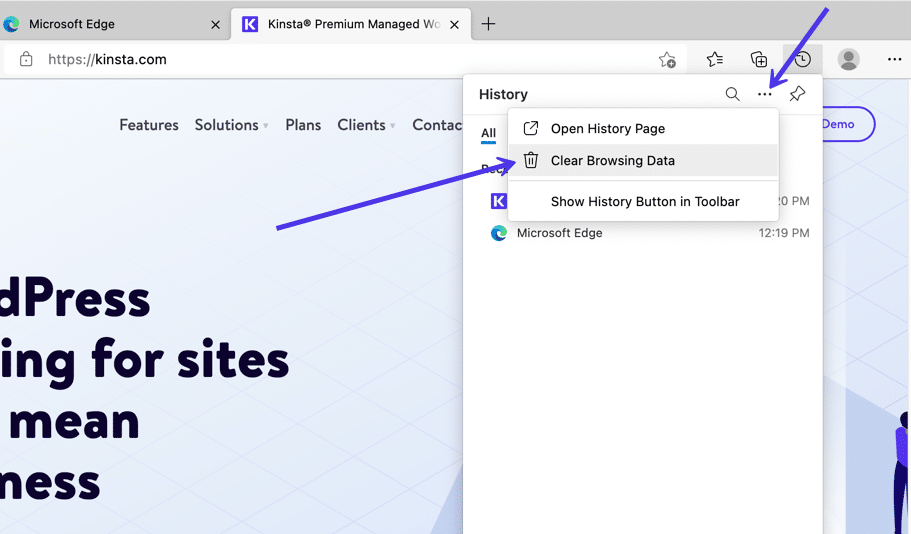Open the Favorites list icon
911x534 pixels.
coord(715,59)
